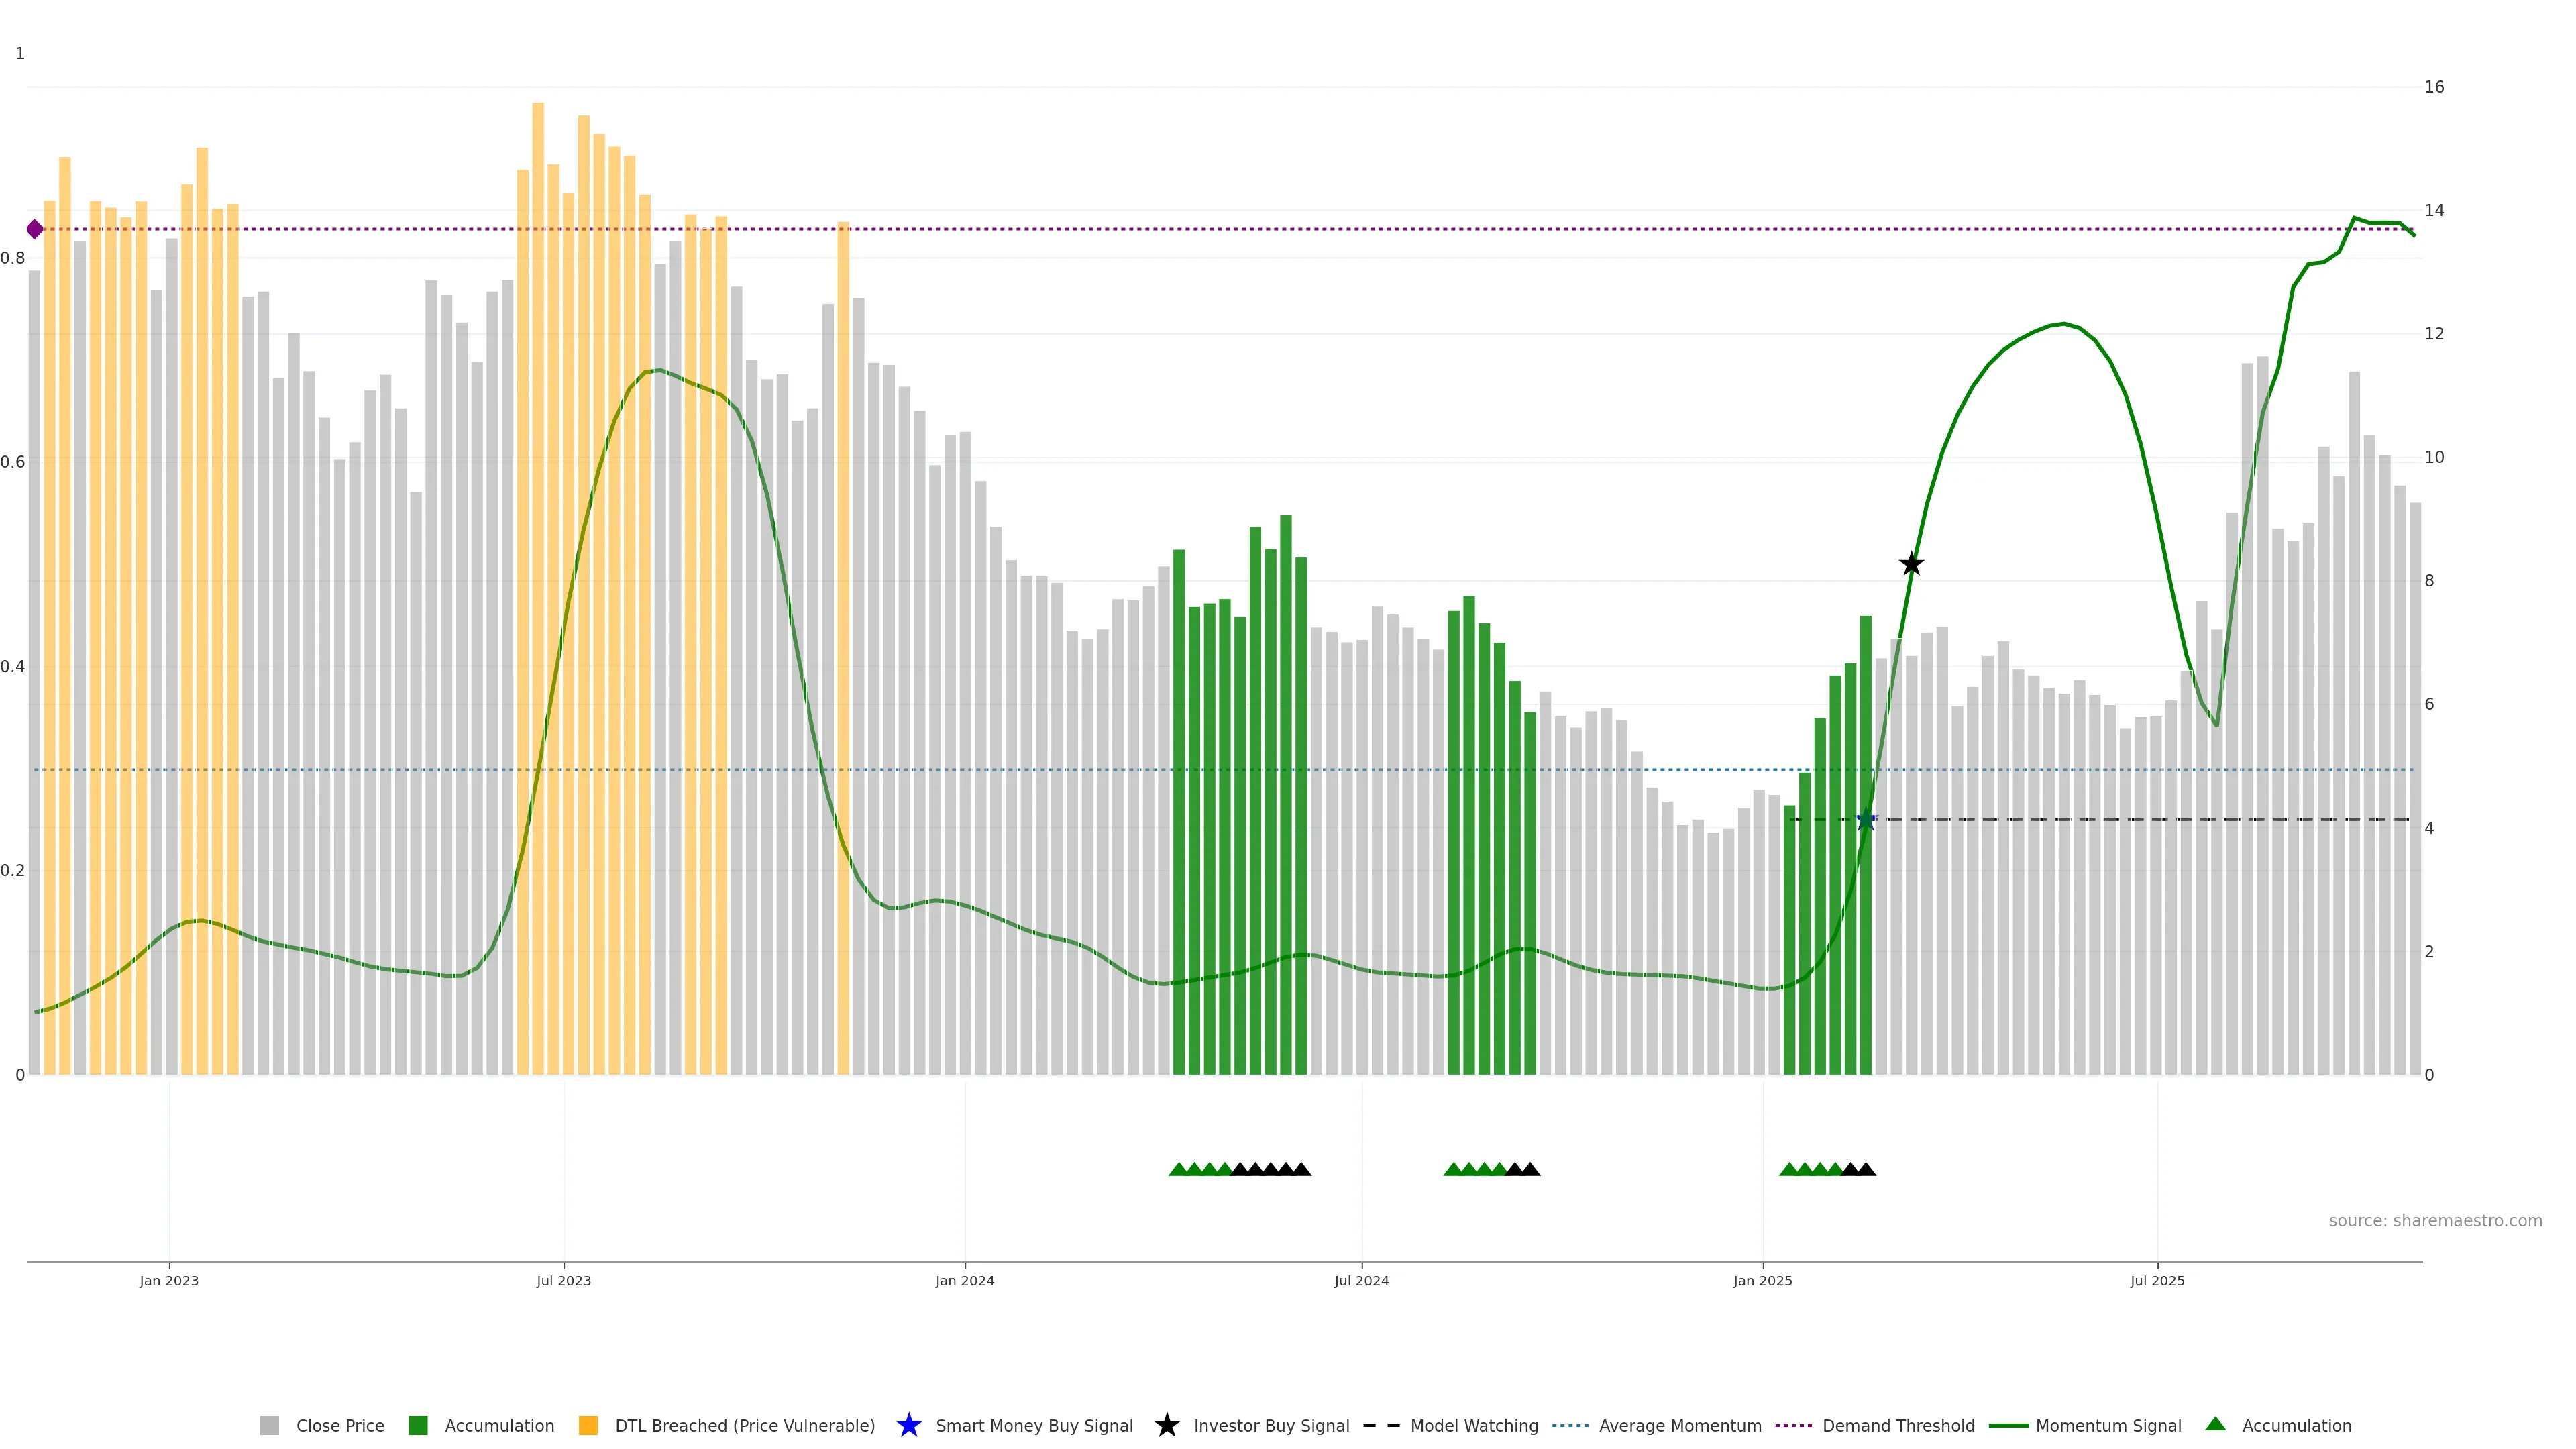
Task: Click the black Investor Buy Signal star on chart
Action: click(x=1911, y=564)
